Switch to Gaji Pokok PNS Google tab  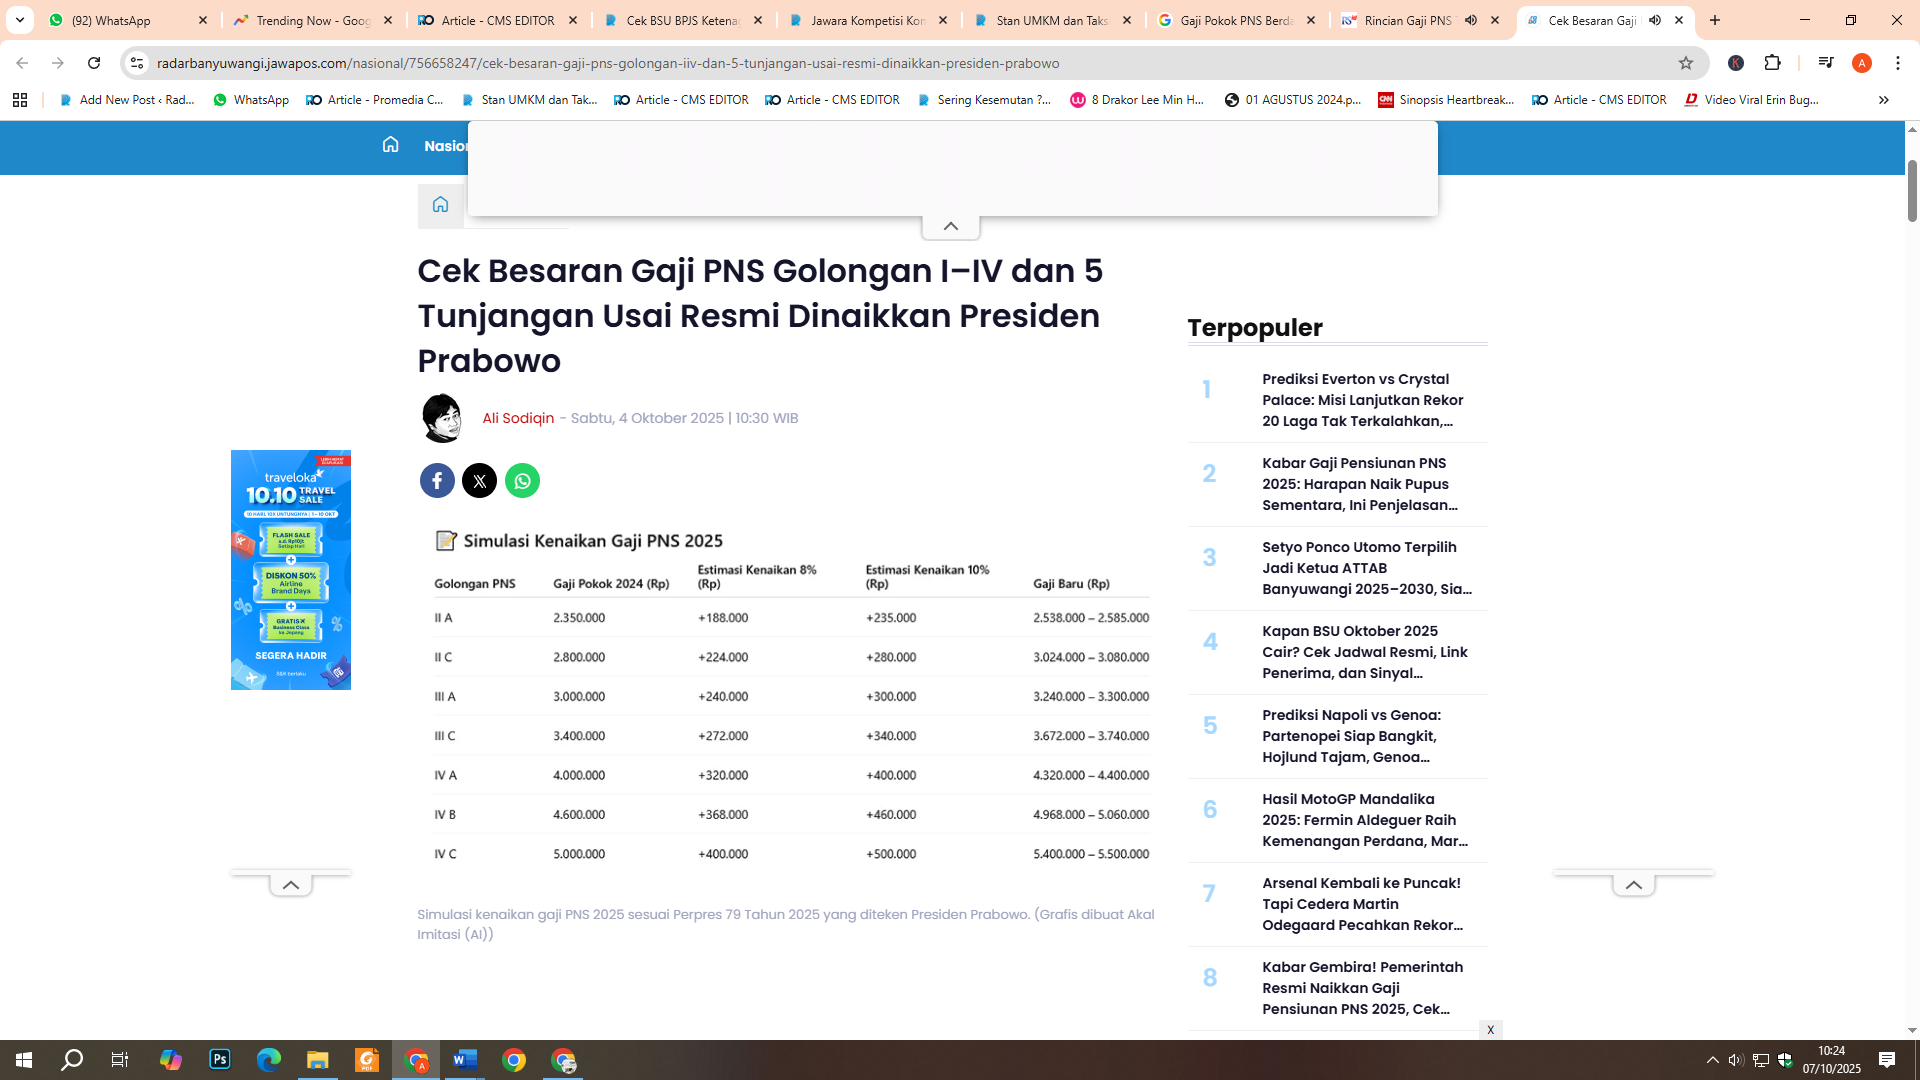tap(1237, 20)
